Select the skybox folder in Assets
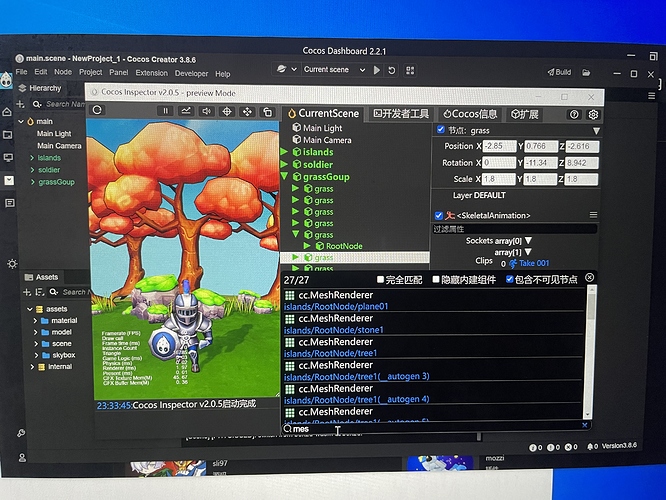This screenshot has width=666, height=500. click(64, 355)
